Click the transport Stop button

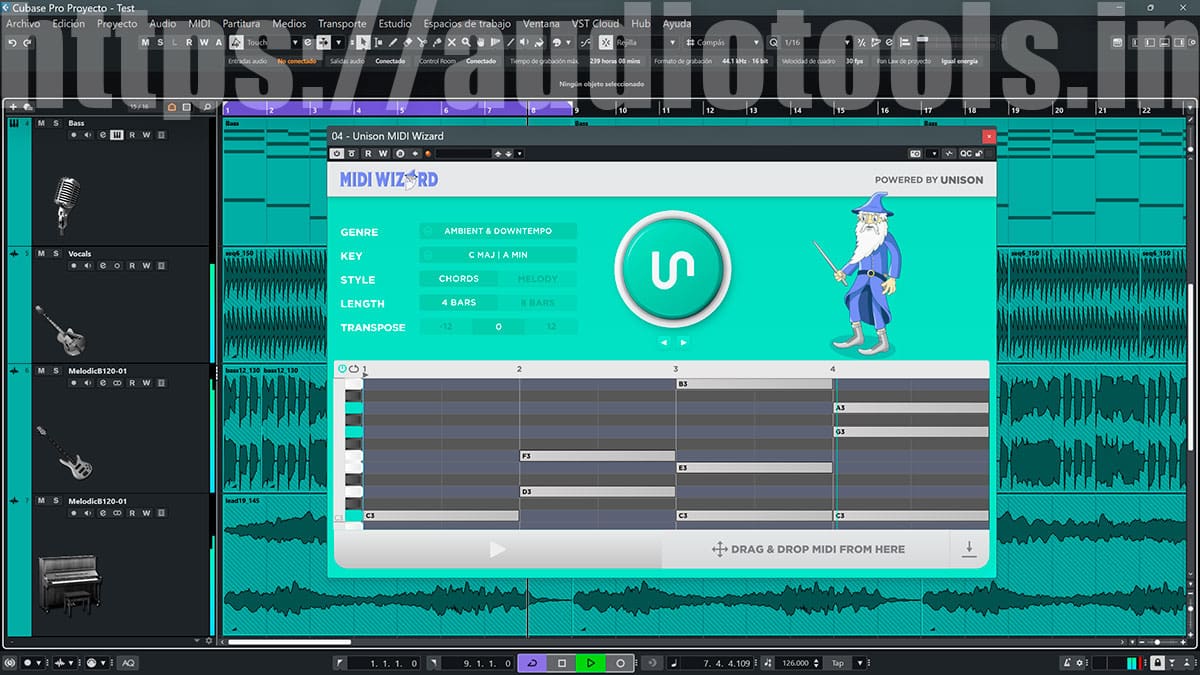[x=562, y=663]
